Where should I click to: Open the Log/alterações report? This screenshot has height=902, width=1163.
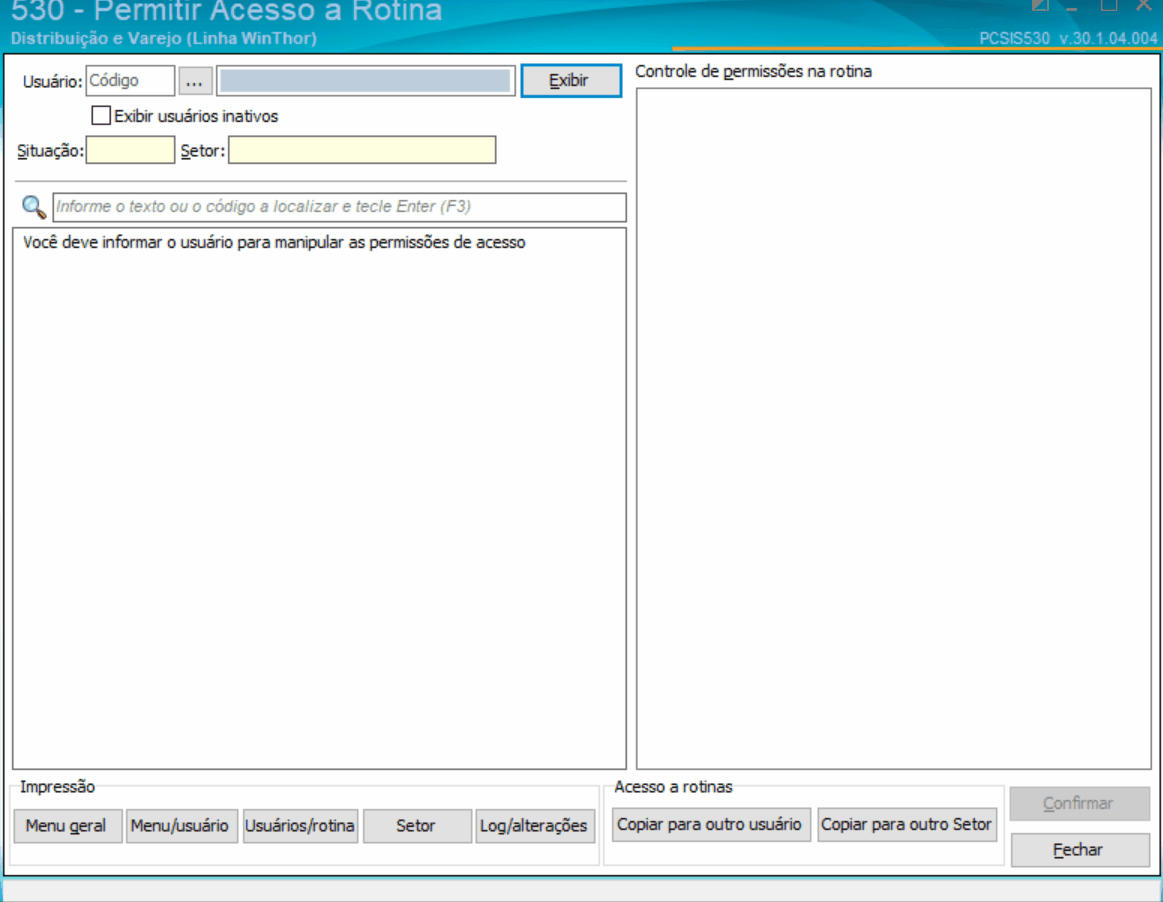[x=535, y=826]
